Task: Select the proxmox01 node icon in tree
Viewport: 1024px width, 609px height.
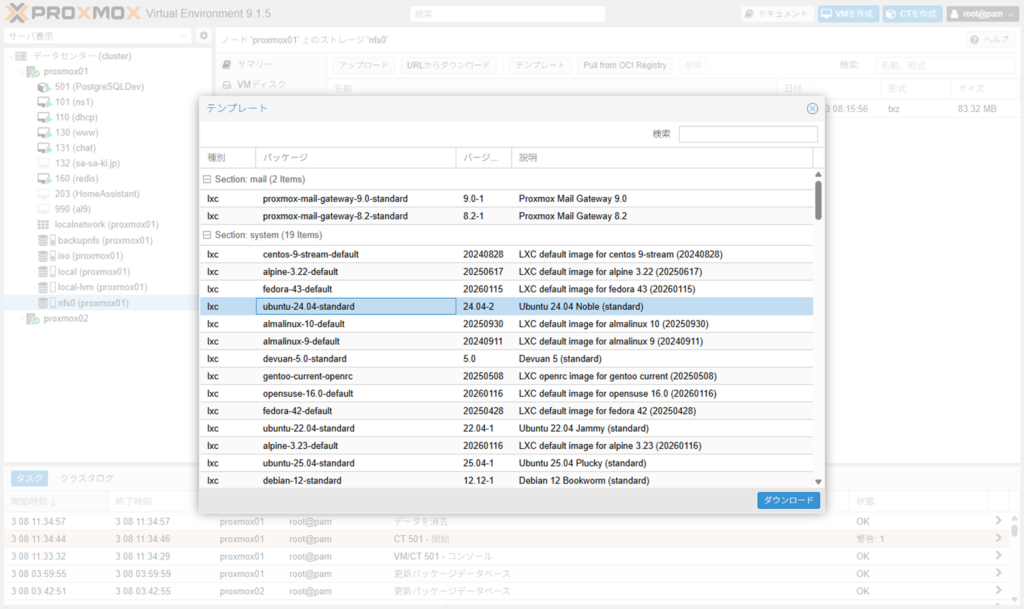Action: coord(33,72)
